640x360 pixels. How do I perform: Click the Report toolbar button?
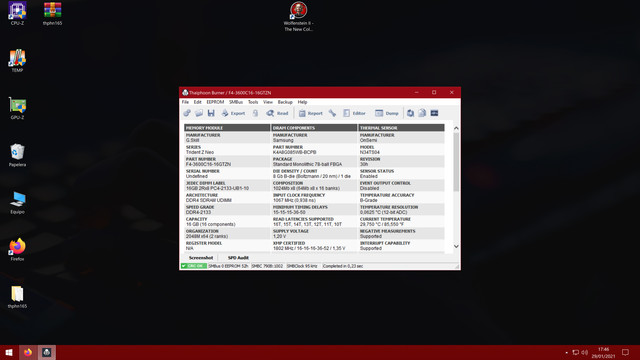pyautogui.click(x=311, y=113)
